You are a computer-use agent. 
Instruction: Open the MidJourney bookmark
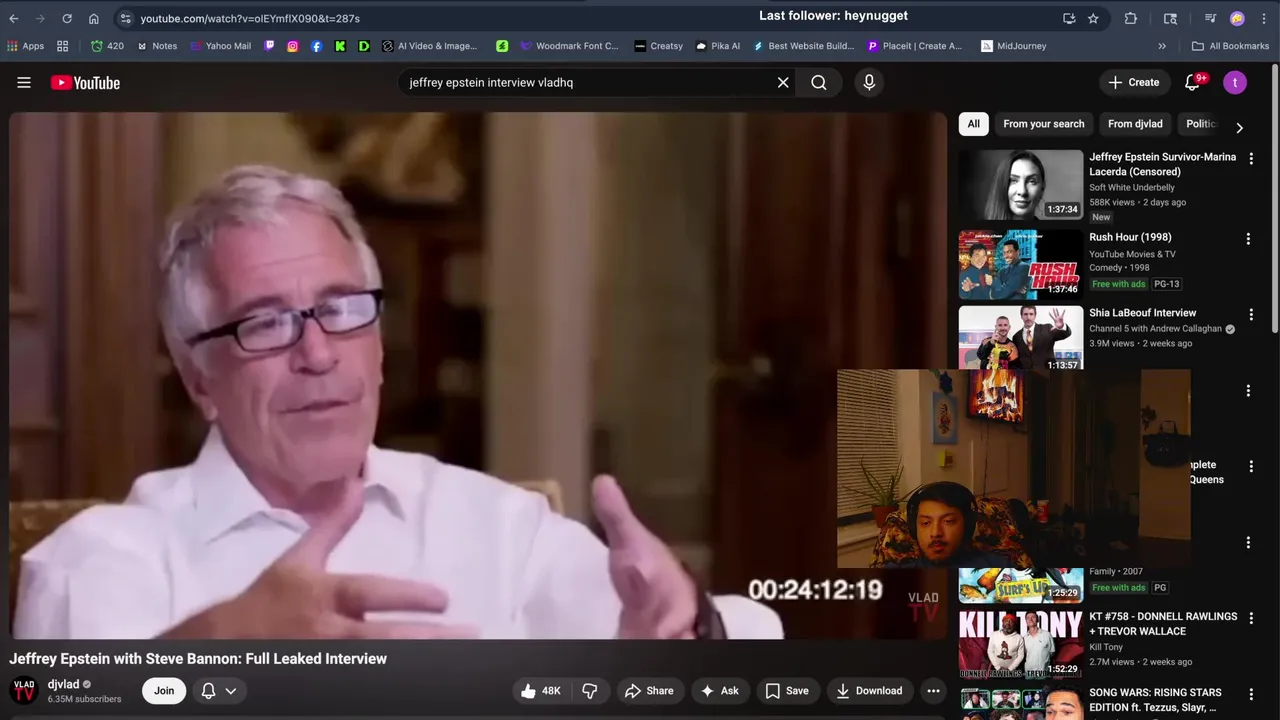click(x=1013, y=46)
